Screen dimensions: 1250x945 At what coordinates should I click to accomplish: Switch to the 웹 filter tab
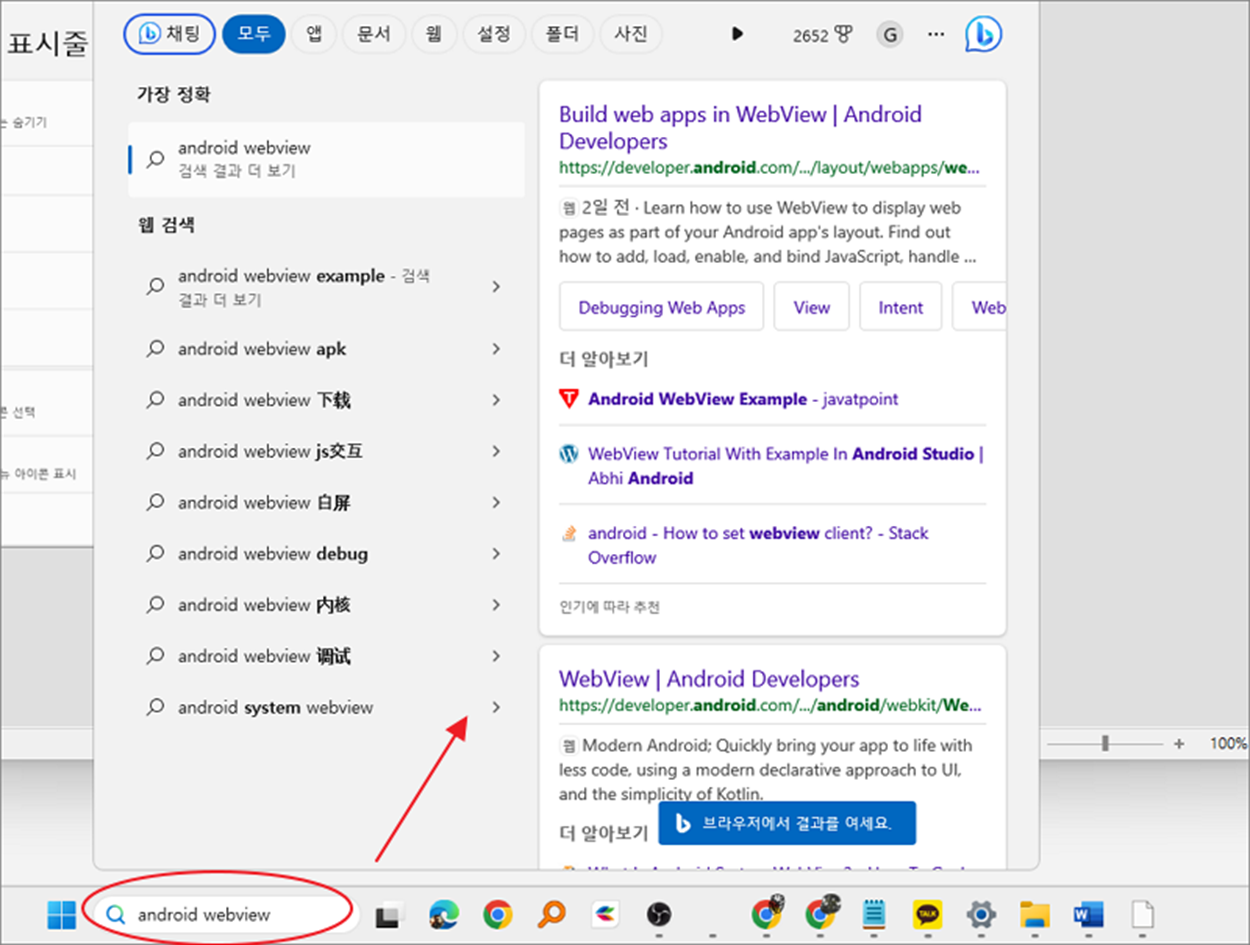(x=433, y=34)
